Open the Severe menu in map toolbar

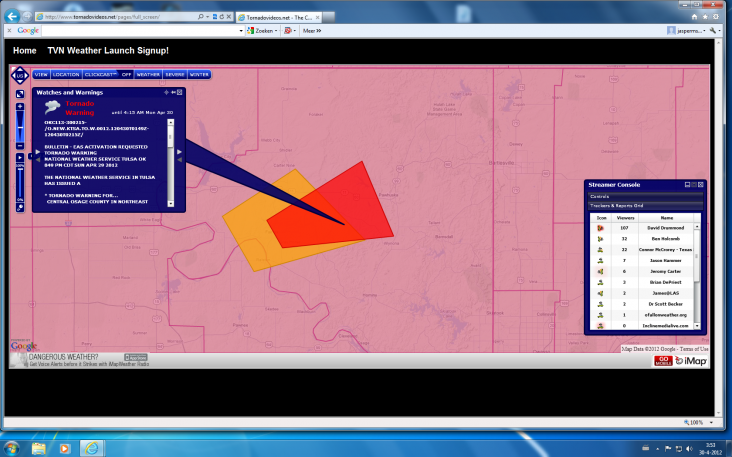[174, 74]
